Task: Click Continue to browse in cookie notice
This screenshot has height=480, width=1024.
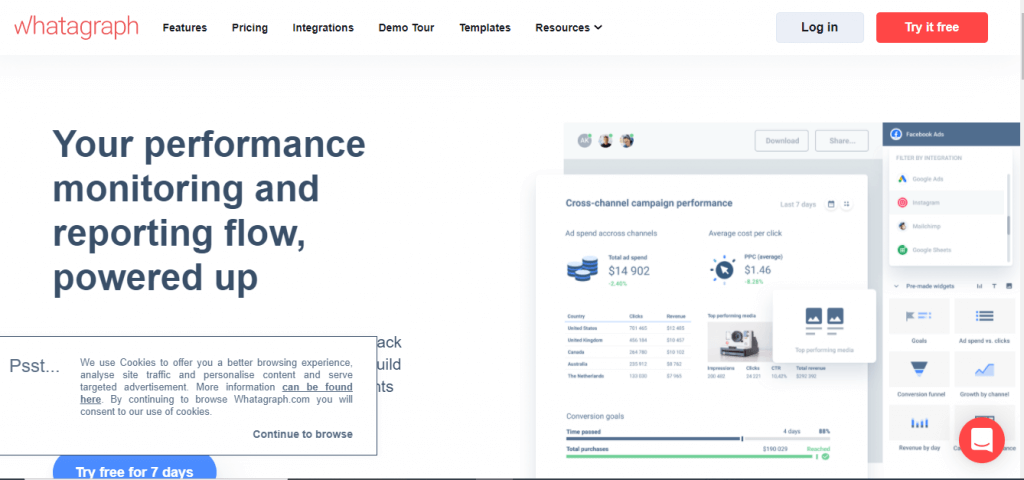Action: 302,434
